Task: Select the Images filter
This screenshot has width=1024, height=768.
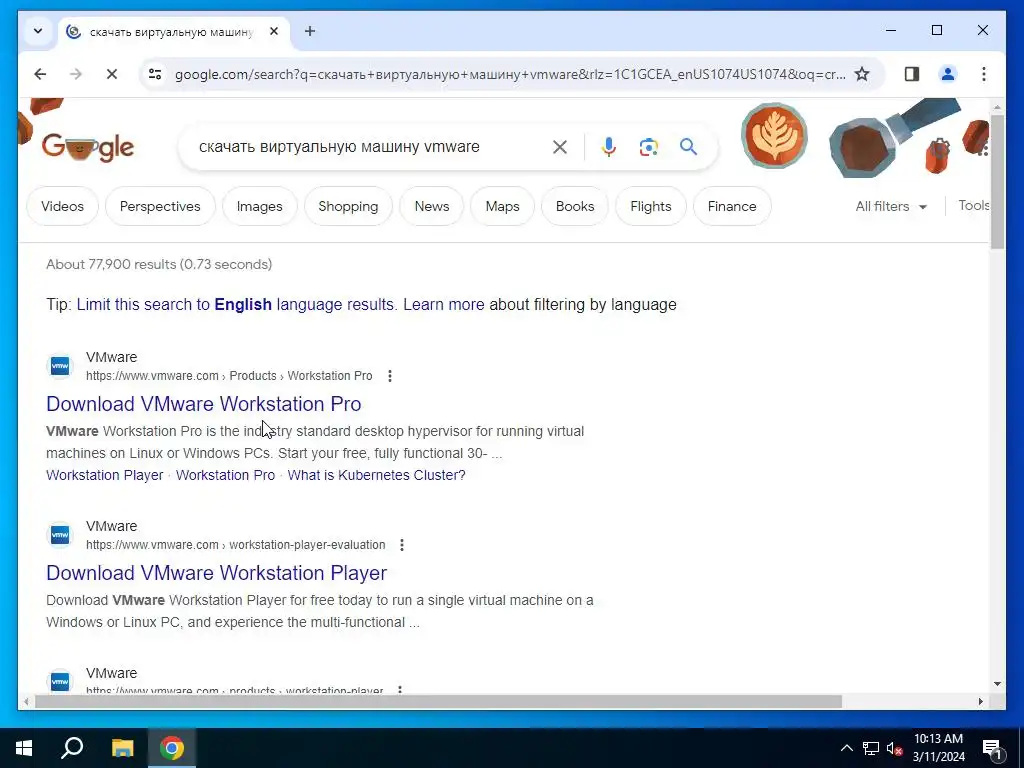Action: click(x=259, y=206)
